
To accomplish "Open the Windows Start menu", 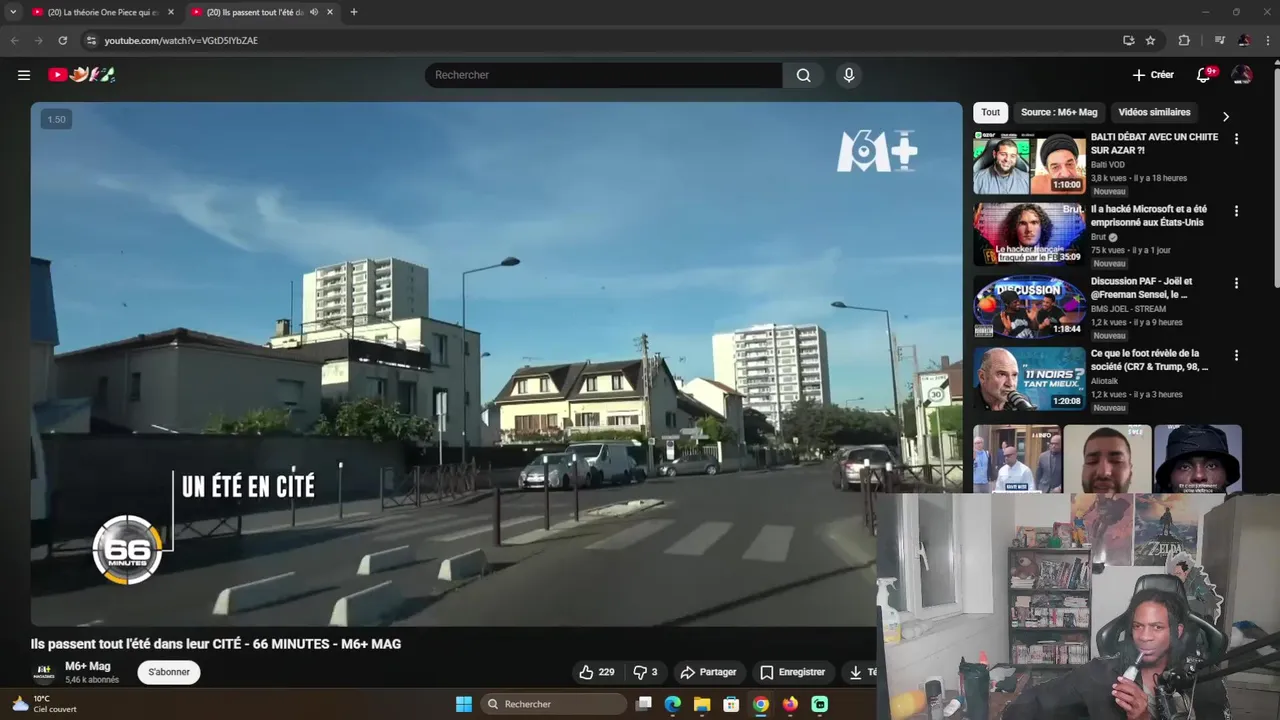I will [464, 704].
